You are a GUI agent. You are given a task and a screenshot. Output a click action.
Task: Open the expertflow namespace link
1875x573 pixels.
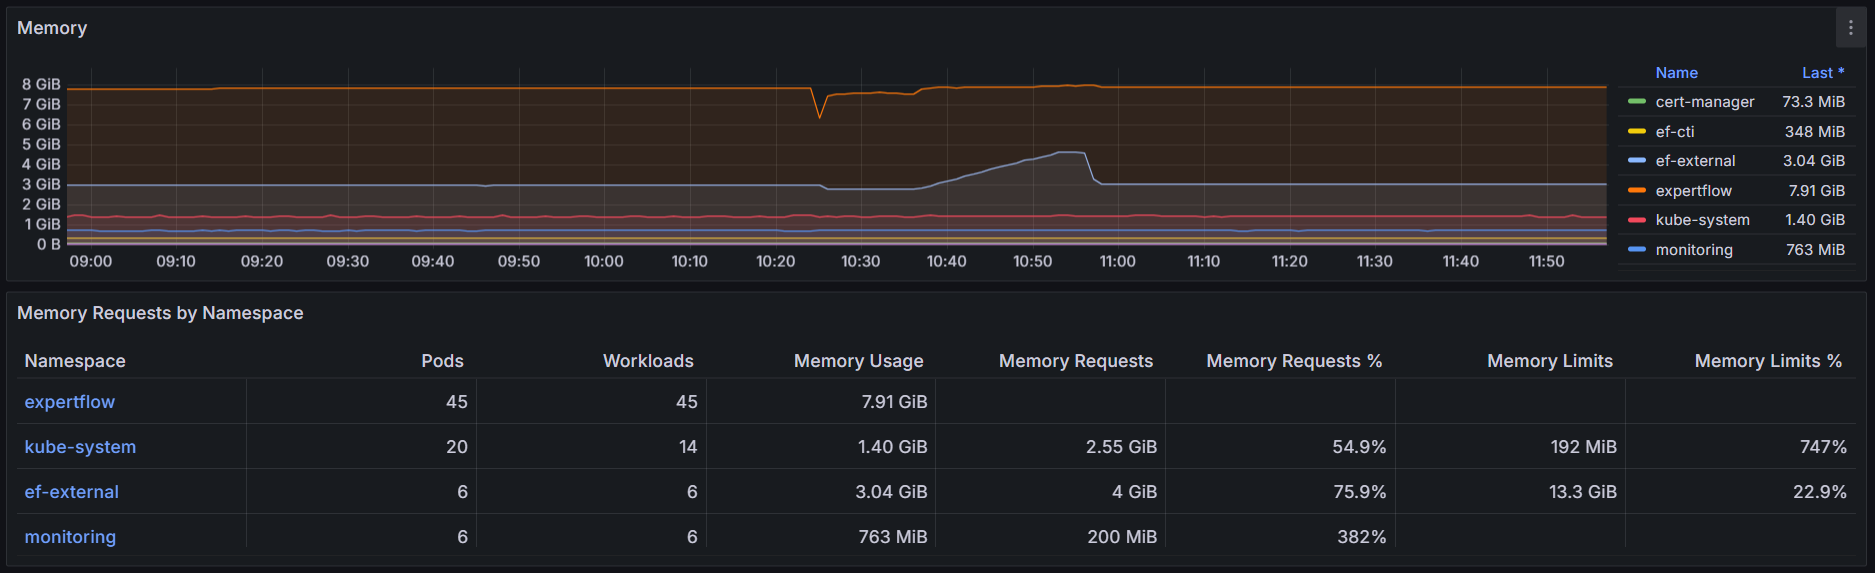(x=70, y=402)
